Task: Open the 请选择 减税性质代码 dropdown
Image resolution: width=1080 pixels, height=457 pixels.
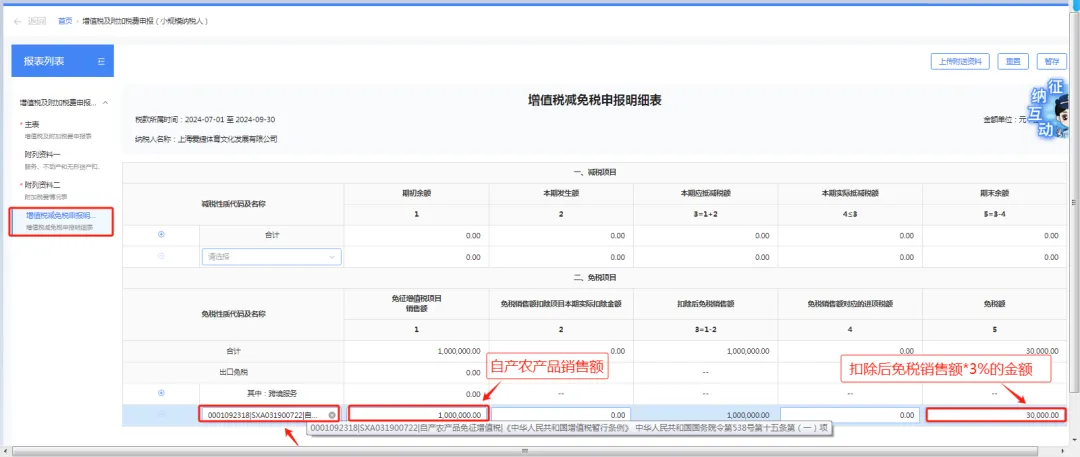Action: [x=271, y=256]
